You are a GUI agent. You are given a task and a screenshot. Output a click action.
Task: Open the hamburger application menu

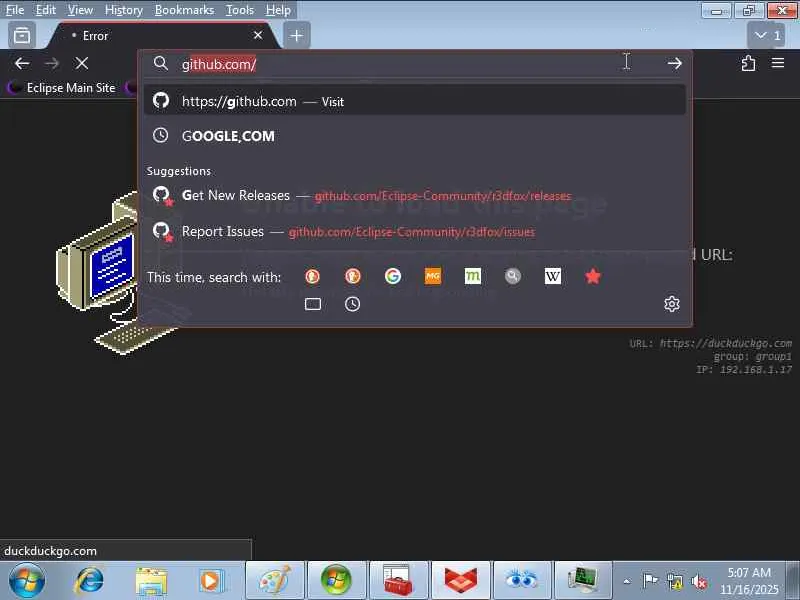tap(778, 63)
